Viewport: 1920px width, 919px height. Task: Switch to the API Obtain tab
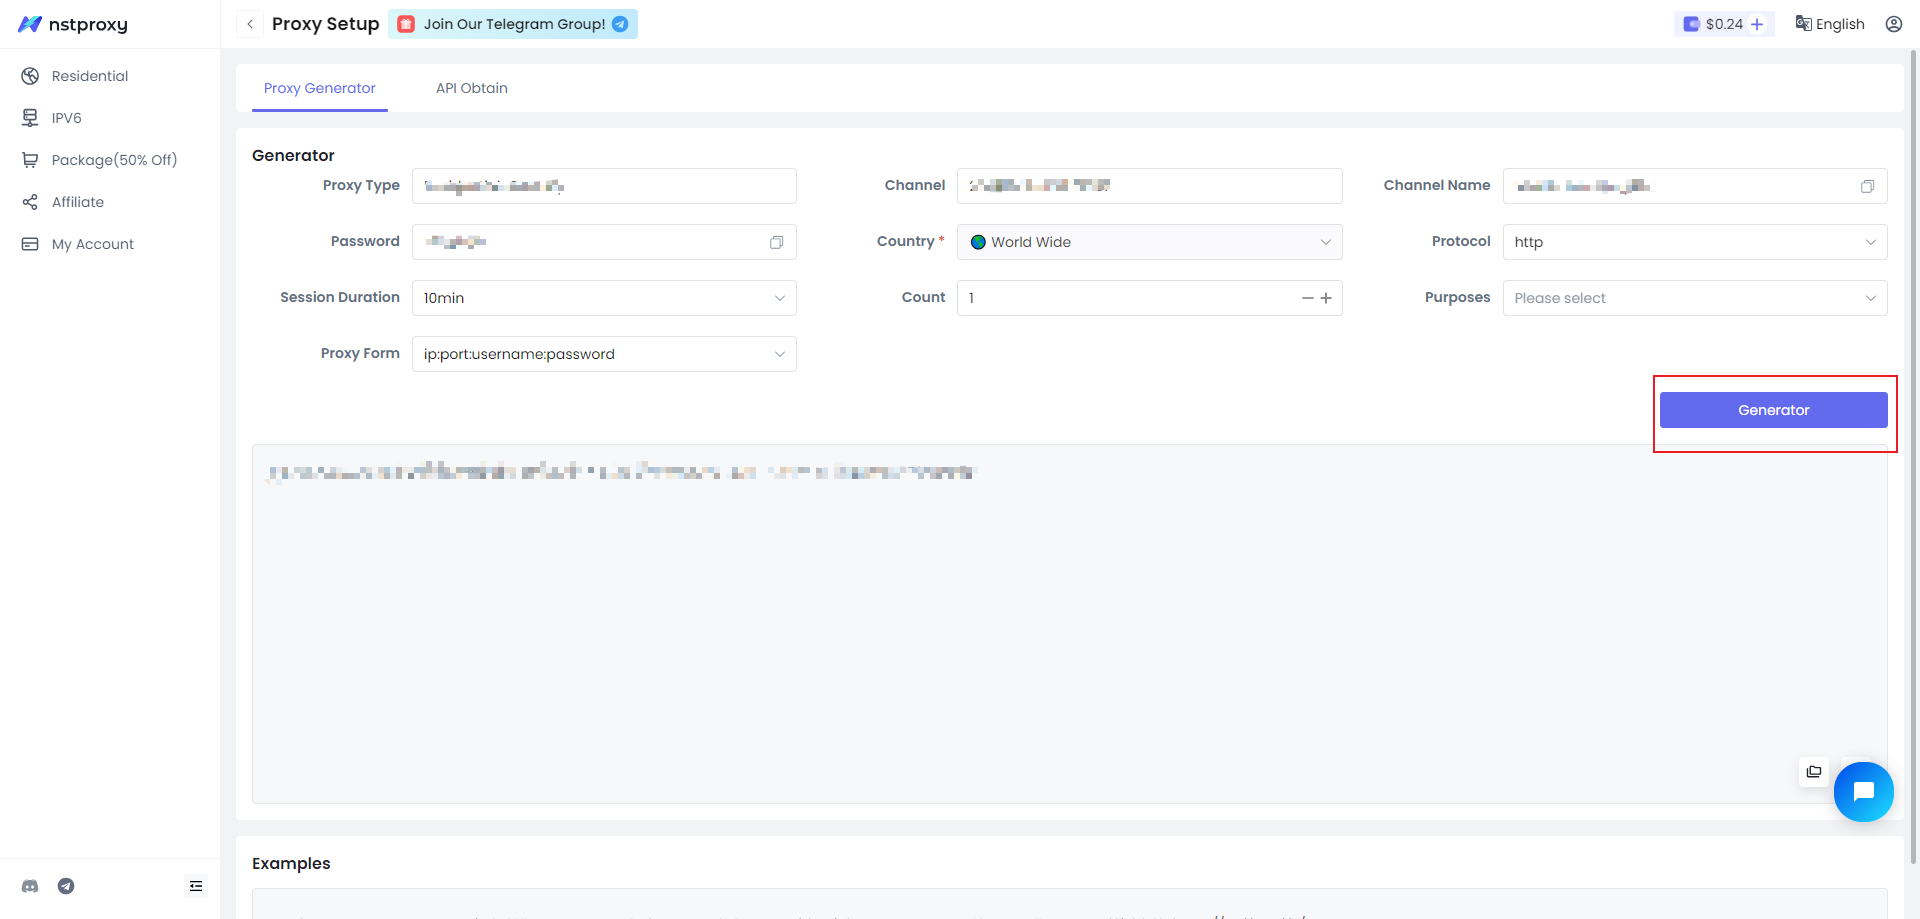472,88
